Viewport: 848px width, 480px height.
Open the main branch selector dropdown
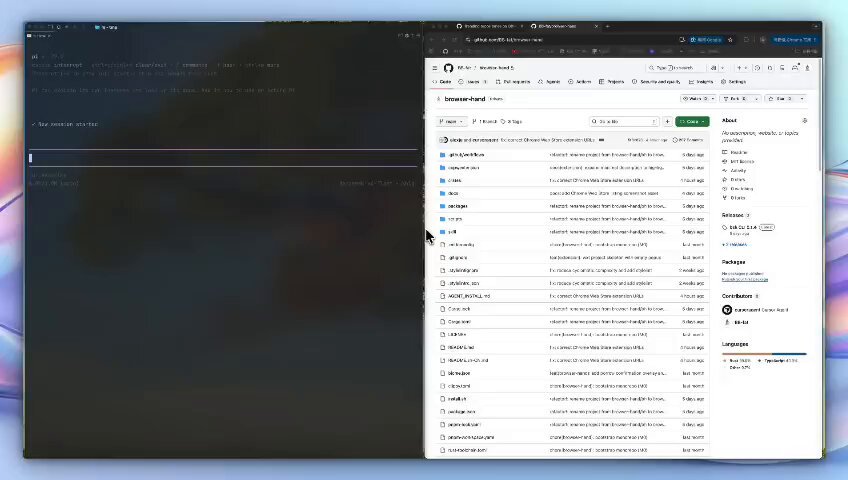[451, 122]
